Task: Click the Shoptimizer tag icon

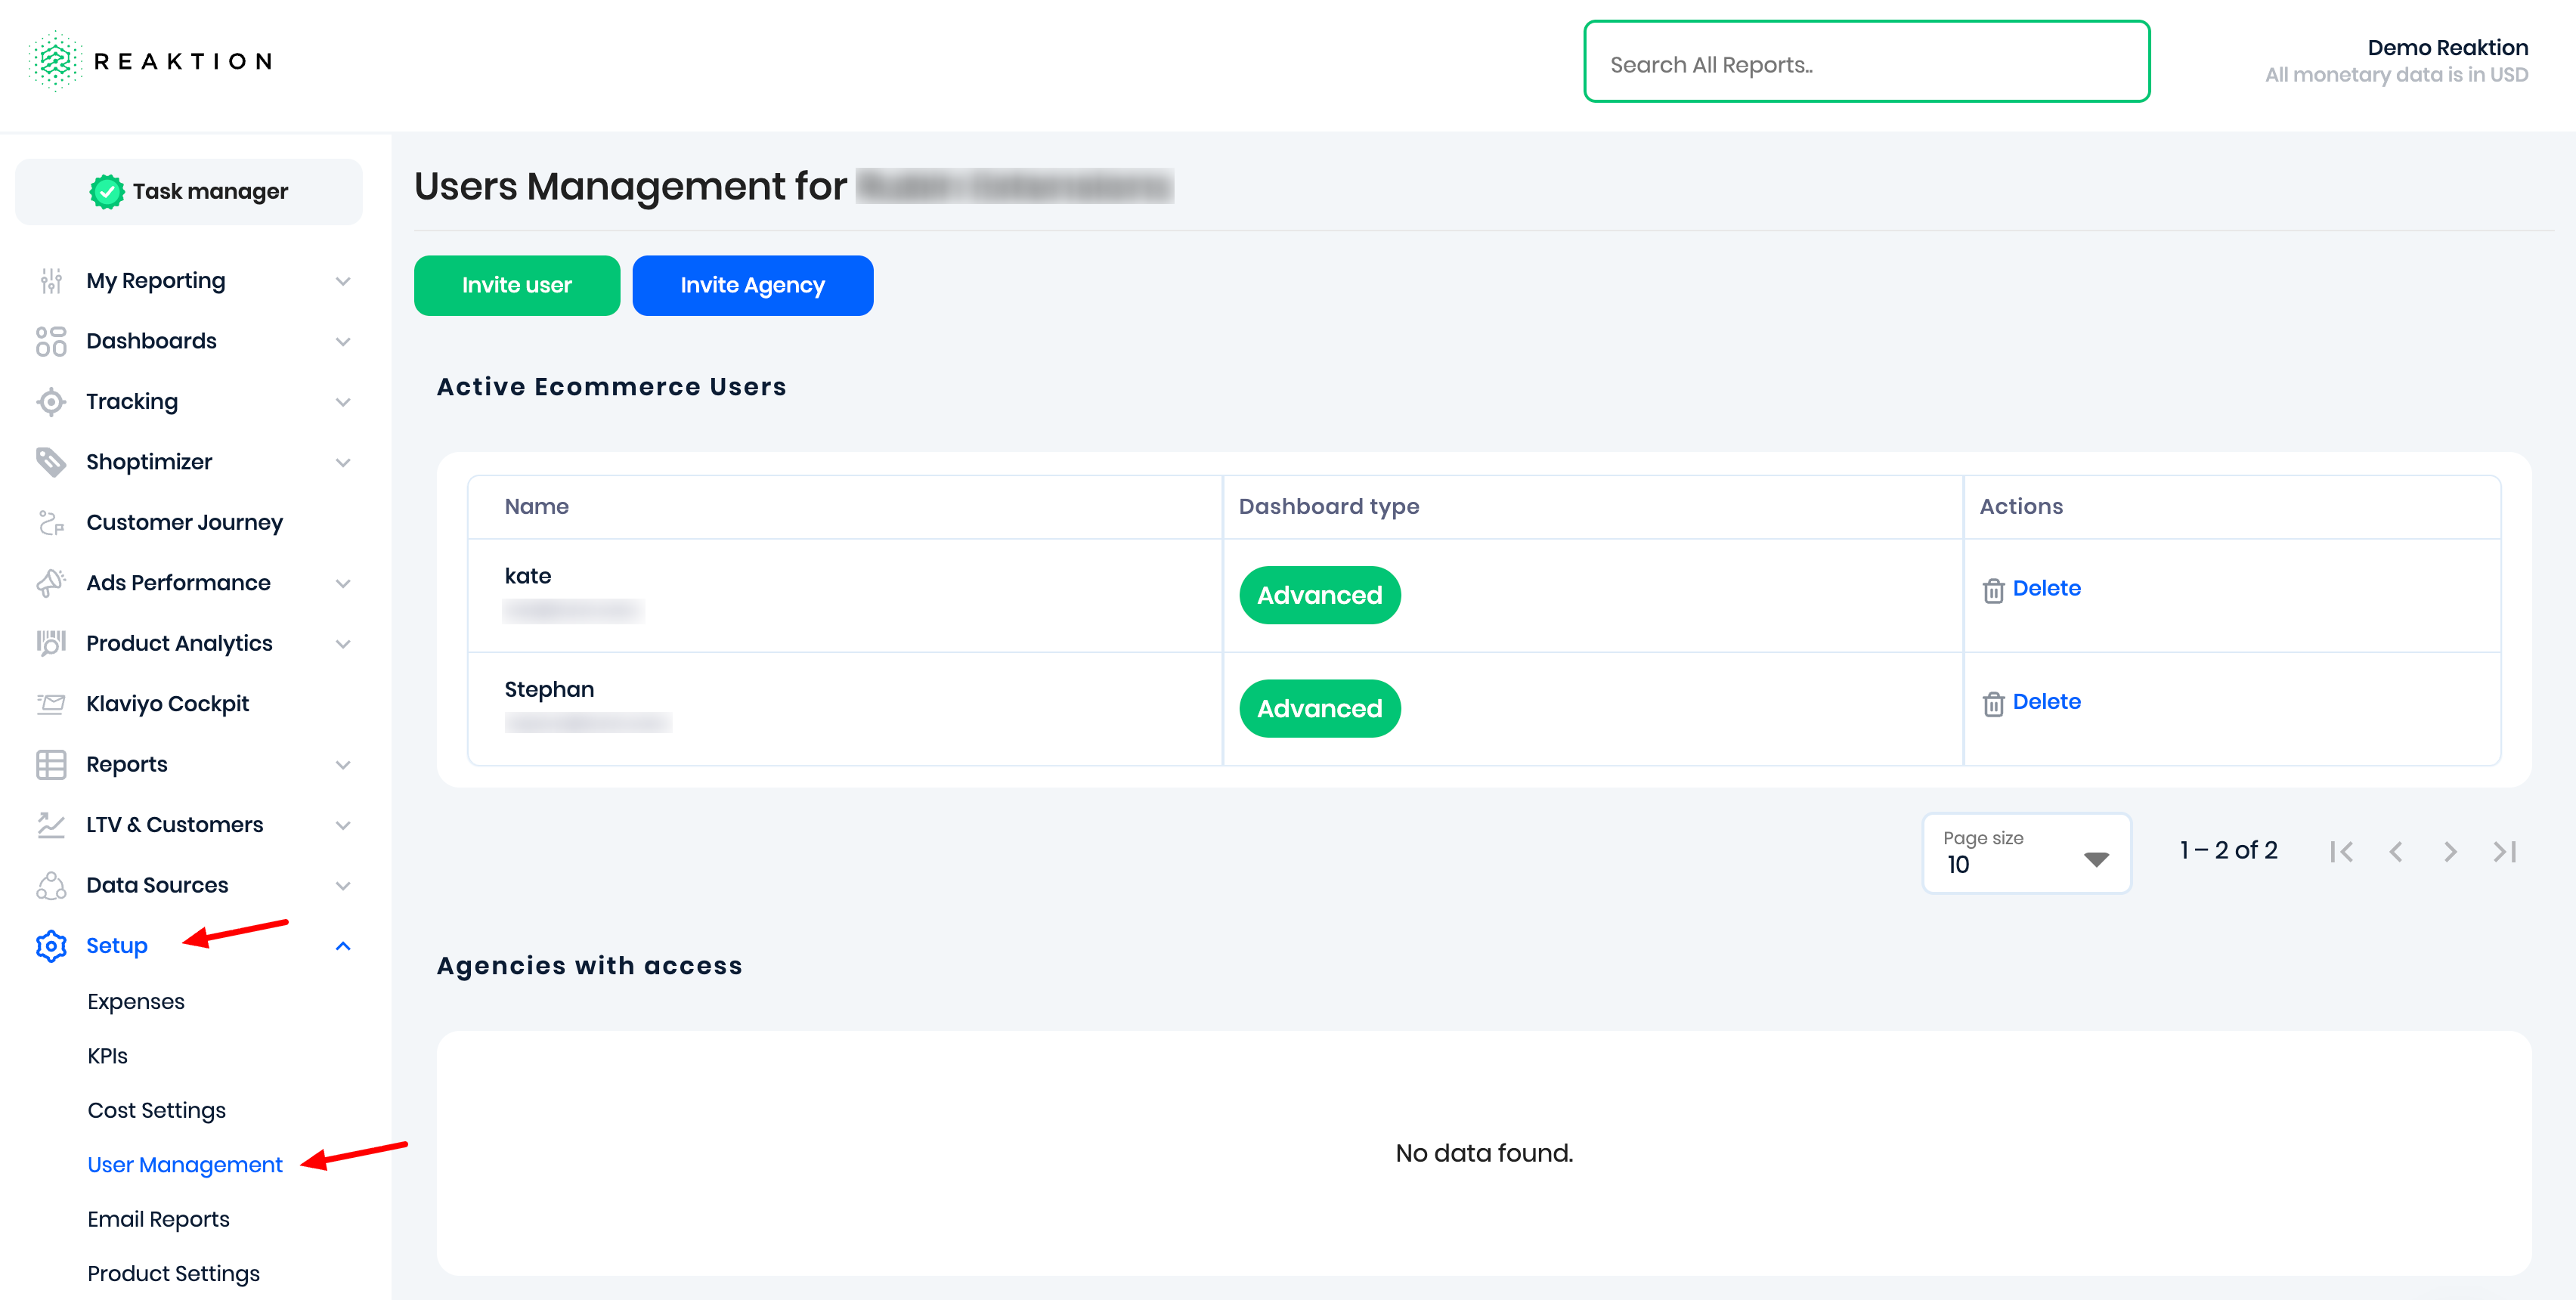Action: tap(51, 462)
